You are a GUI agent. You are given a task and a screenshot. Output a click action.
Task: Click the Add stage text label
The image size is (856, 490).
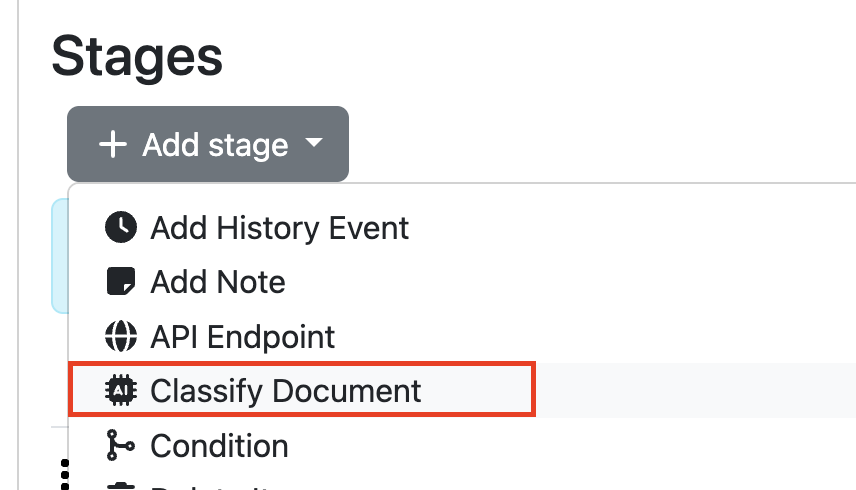215,145
